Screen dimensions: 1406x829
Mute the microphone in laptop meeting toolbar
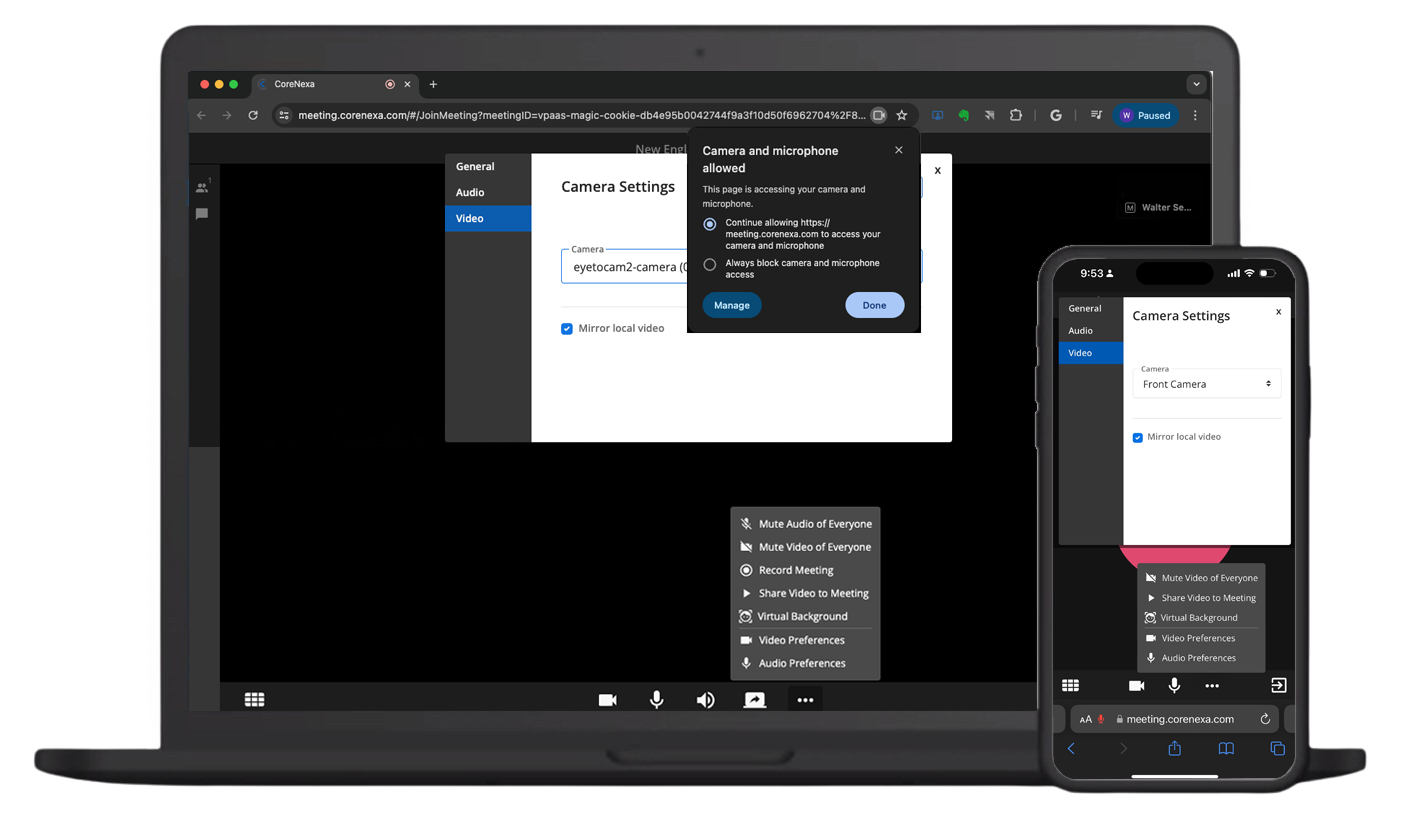656,700
